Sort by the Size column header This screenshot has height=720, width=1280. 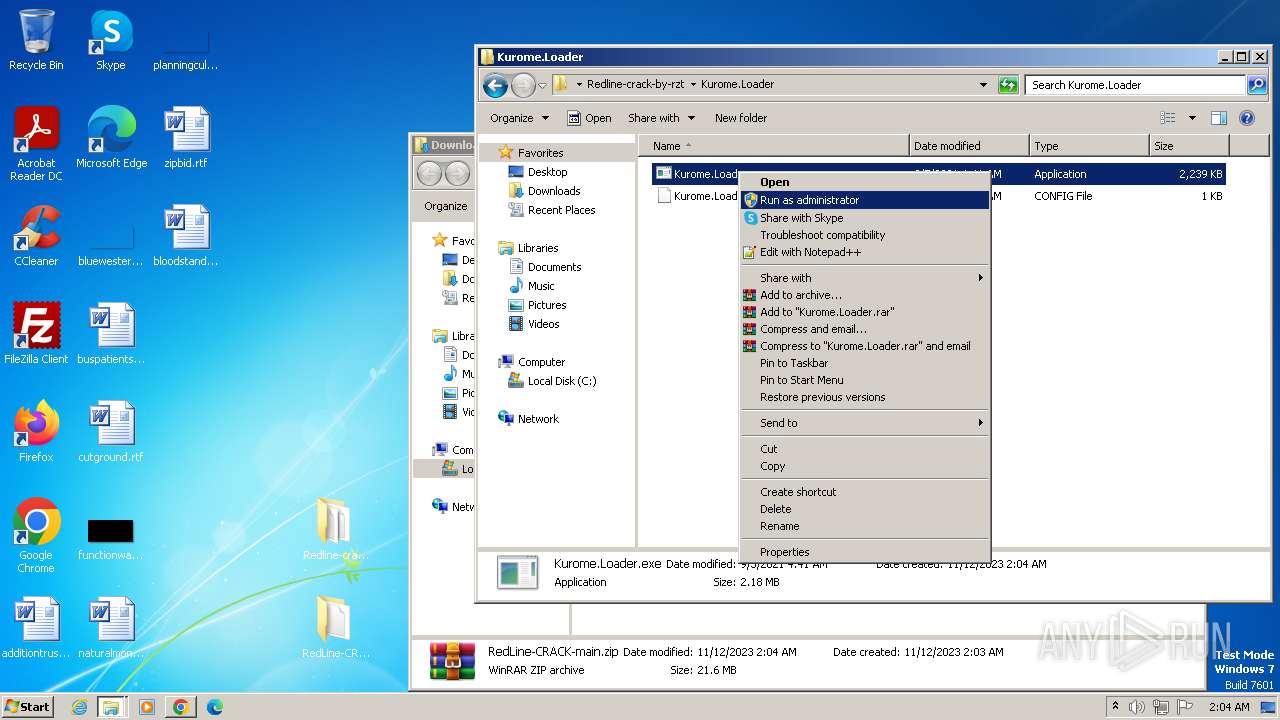(x=1189, y=146)
